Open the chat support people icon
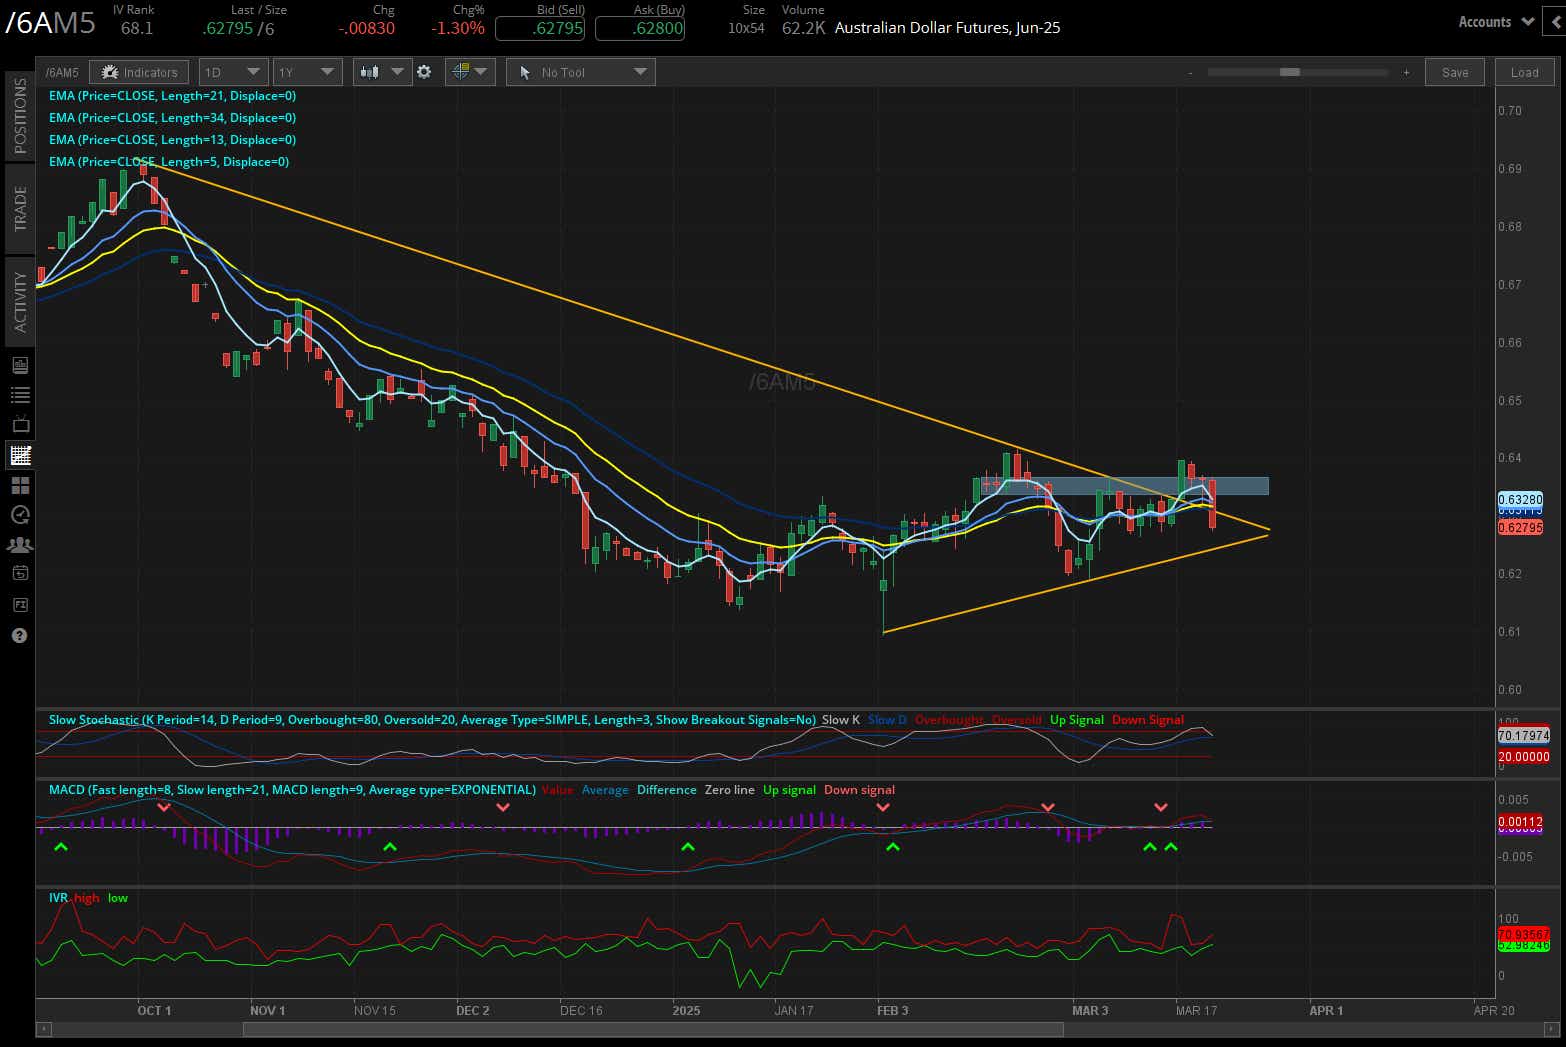The height and width of the screenshot is (1047, 1566). (x=20, y=544)
